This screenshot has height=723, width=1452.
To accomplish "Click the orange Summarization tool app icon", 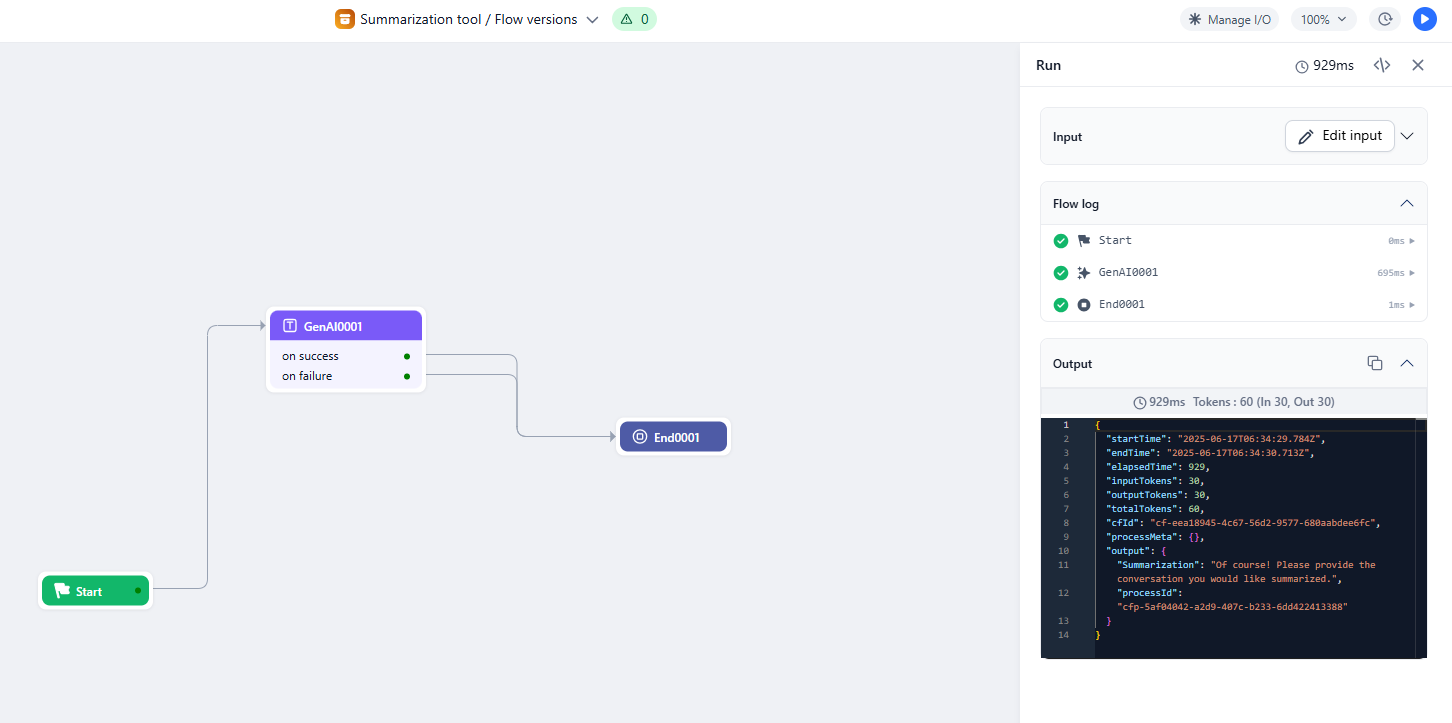I will click(x=345, y=19).
